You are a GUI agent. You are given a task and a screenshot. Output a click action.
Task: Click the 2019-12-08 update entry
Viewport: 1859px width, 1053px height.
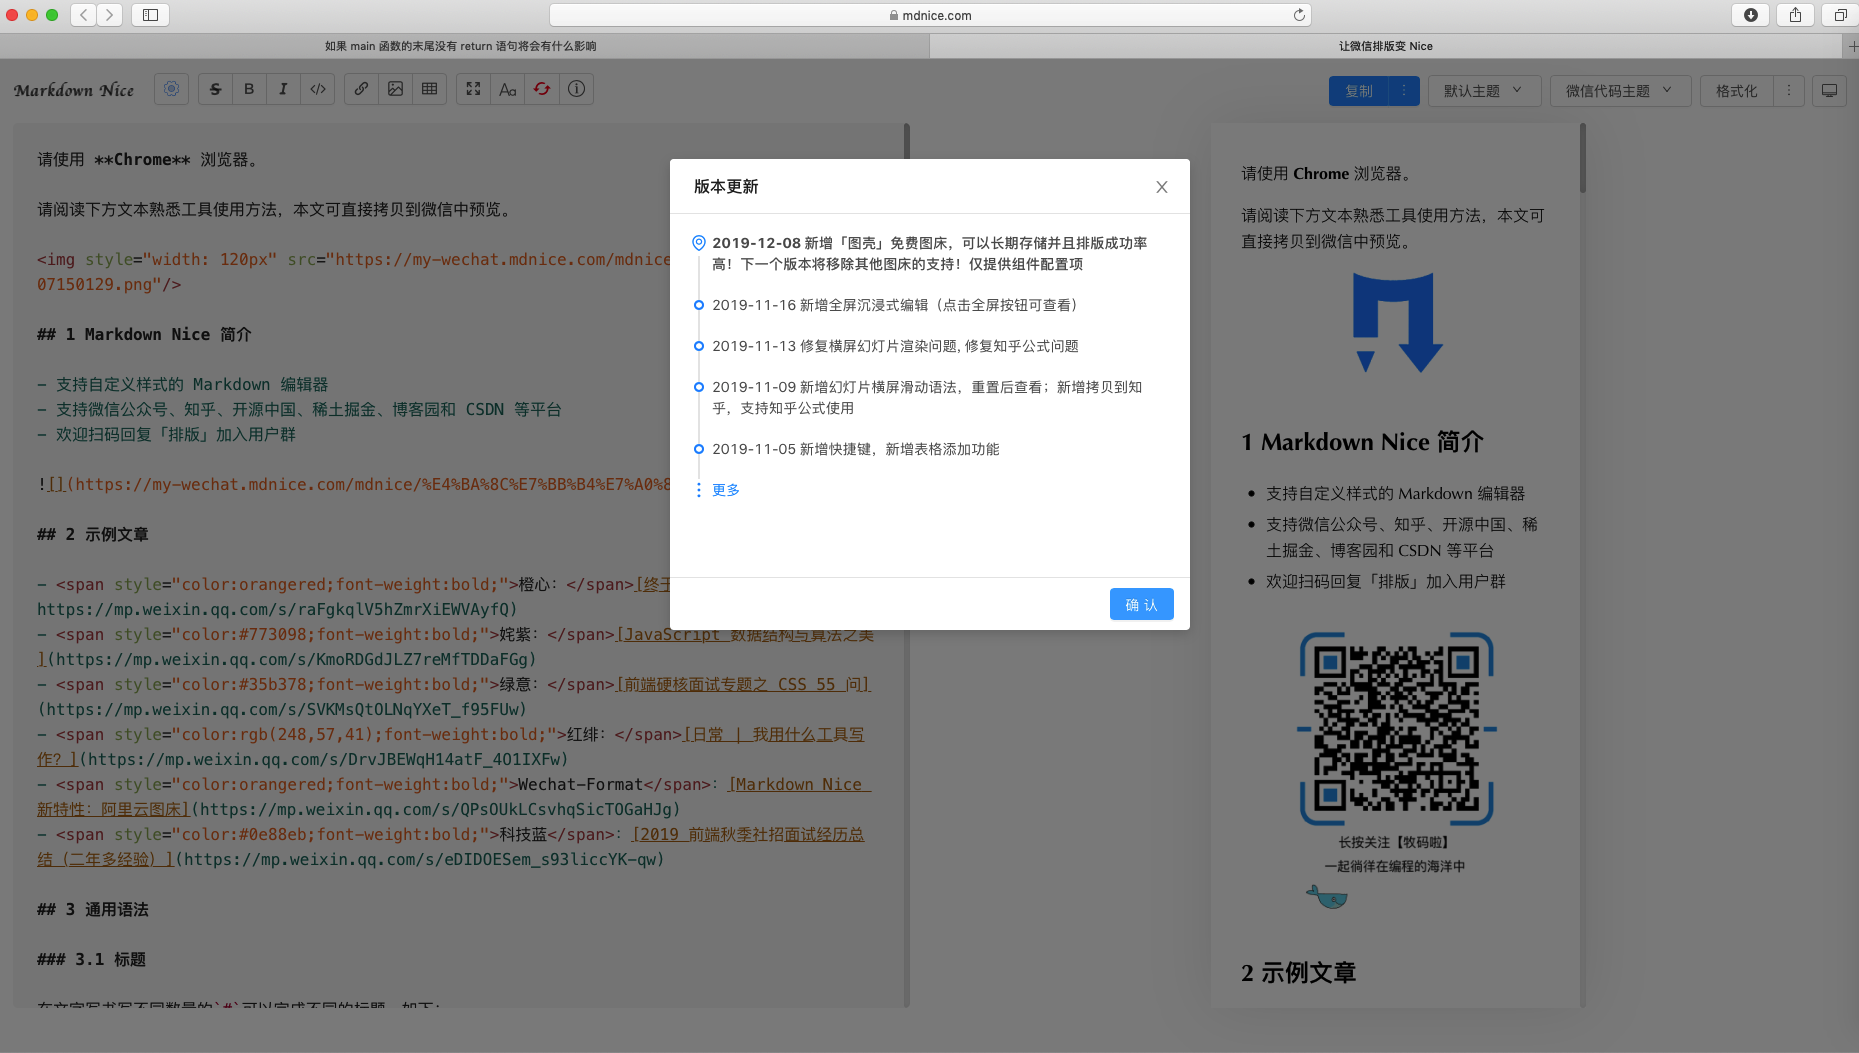(x=930, y=254)
